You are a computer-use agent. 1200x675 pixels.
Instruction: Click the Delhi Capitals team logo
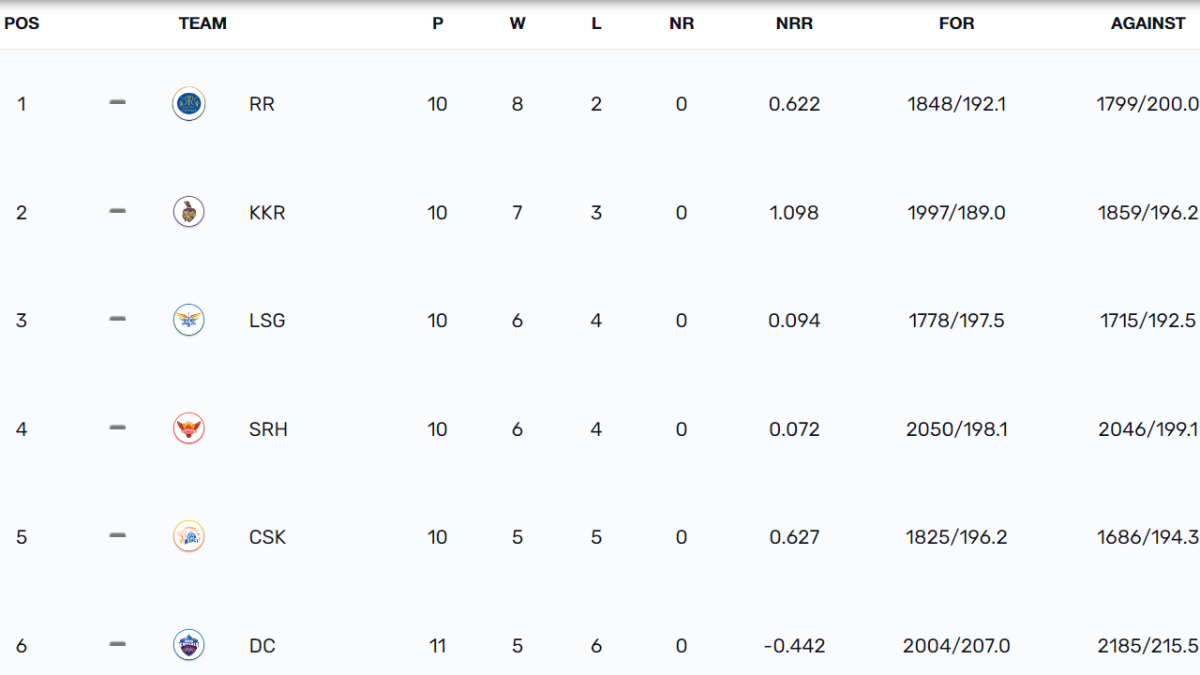189,645
